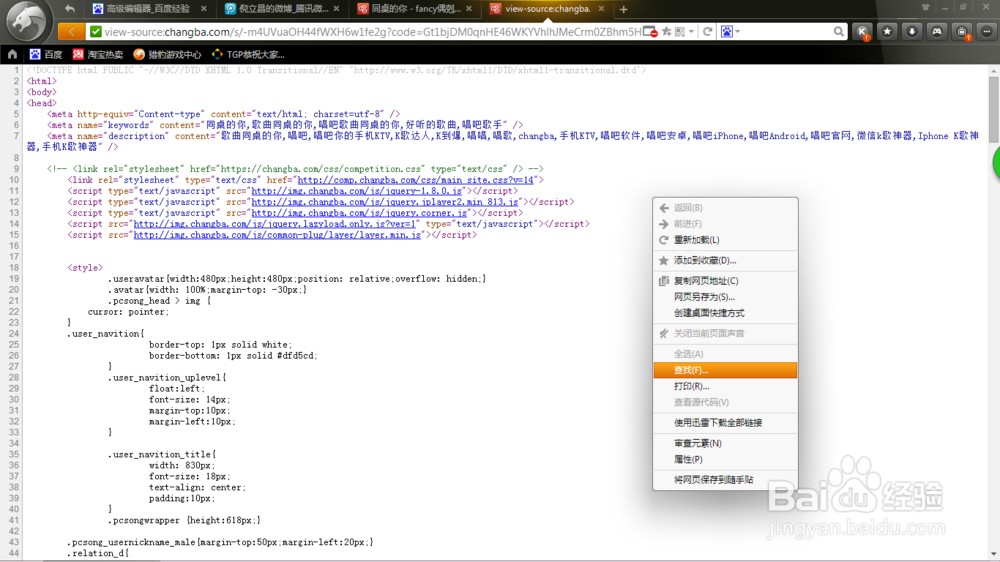Select 创建桌面快捷方式 in context menu
Image resolution: width=1000 pixels, height=562 pixels.
[725, 313]
